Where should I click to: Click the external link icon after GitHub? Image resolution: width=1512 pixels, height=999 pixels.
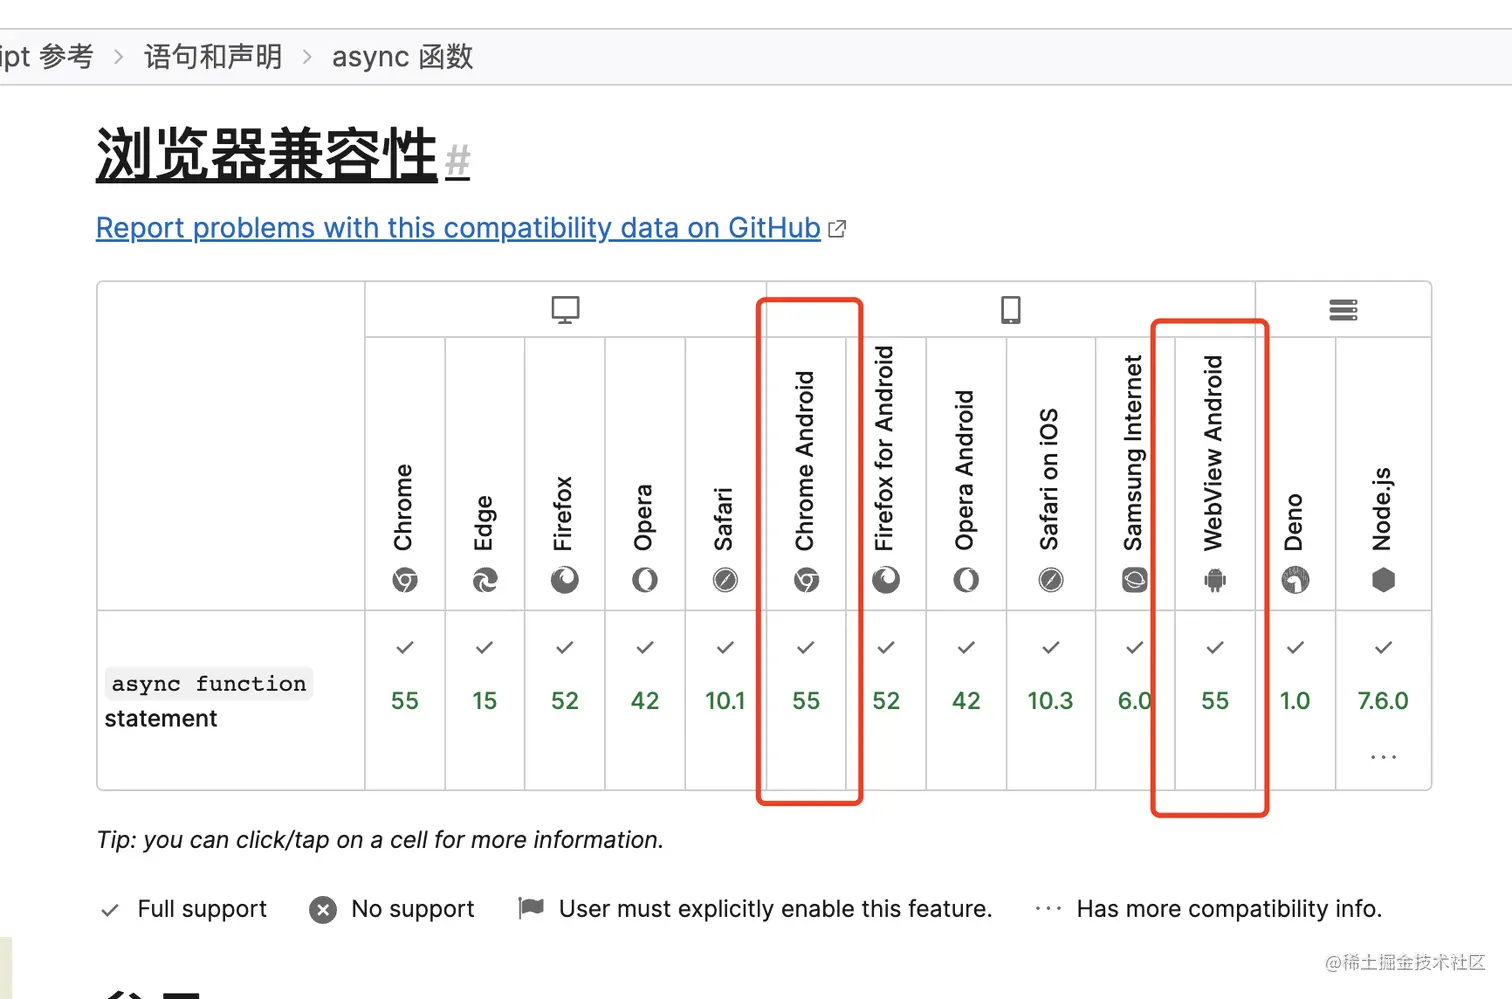(837, 229)
